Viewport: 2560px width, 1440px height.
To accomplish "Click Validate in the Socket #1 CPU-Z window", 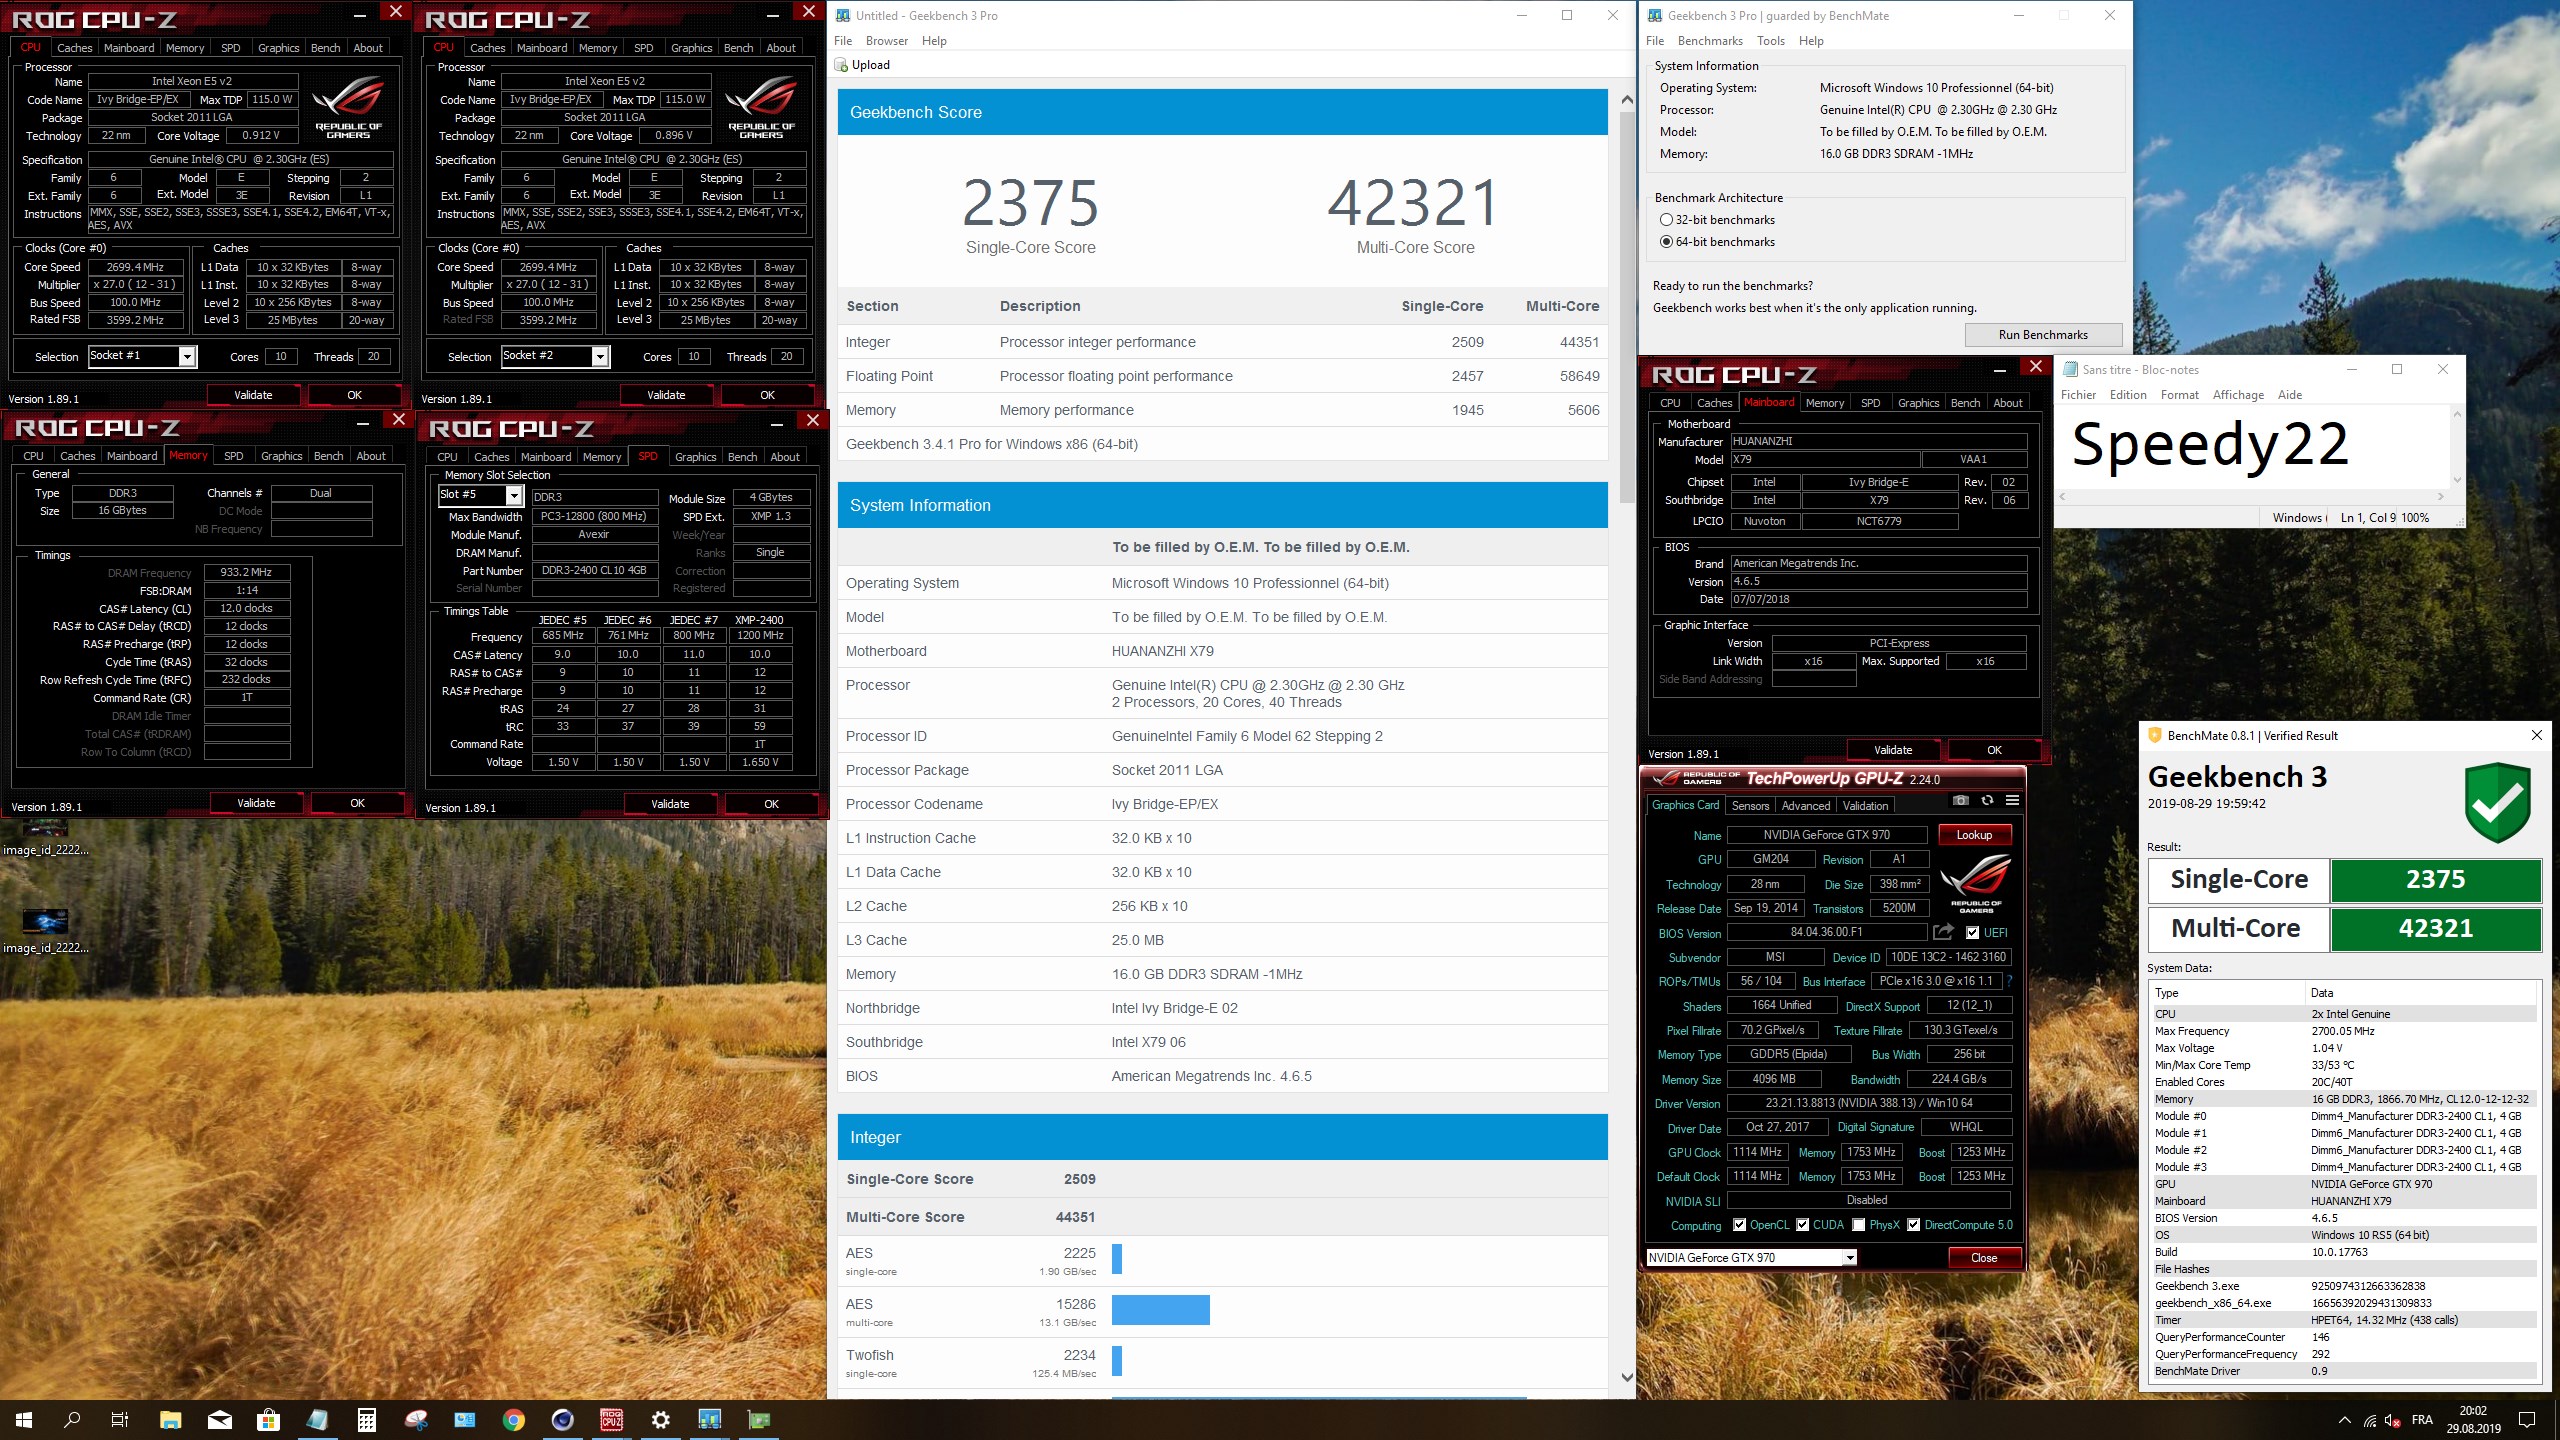I will 253,395.
